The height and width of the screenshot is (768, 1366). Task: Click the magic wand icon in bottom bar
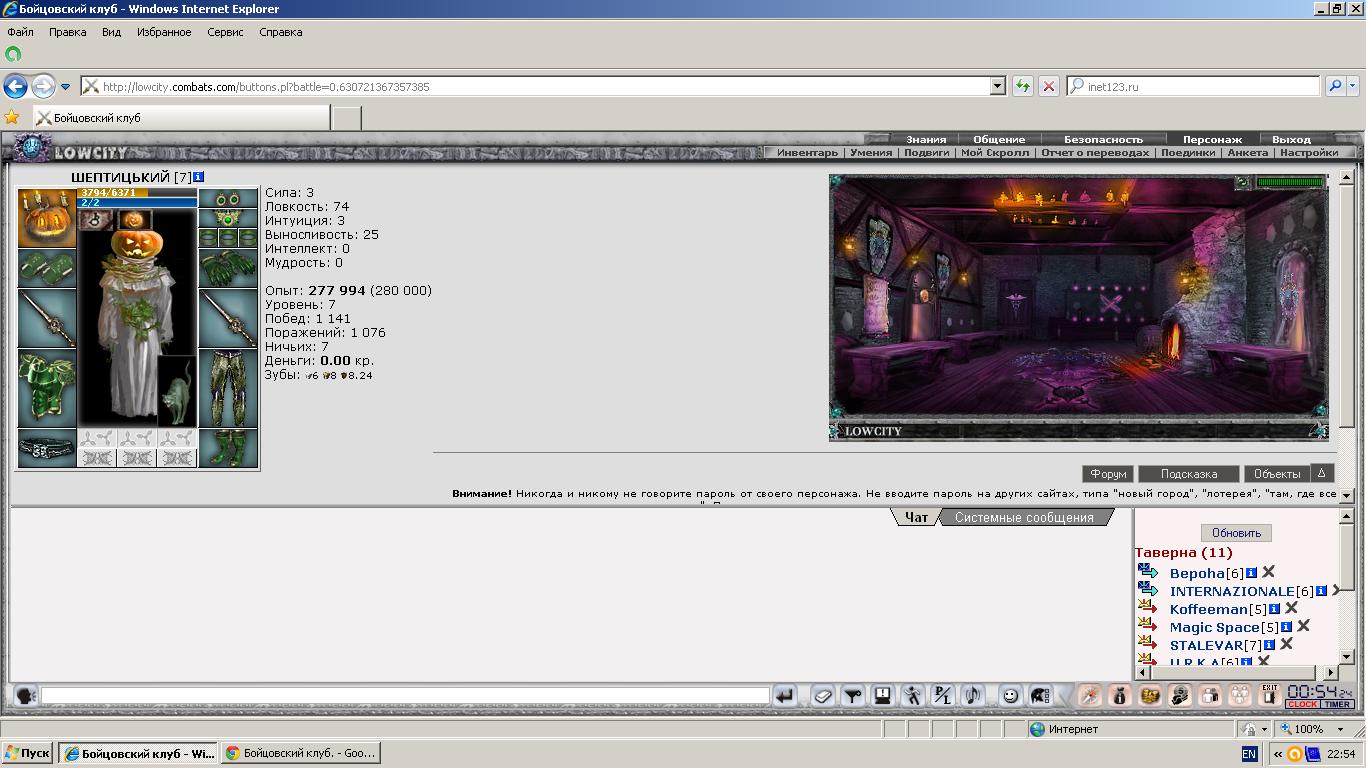[x=1090, y=695]
